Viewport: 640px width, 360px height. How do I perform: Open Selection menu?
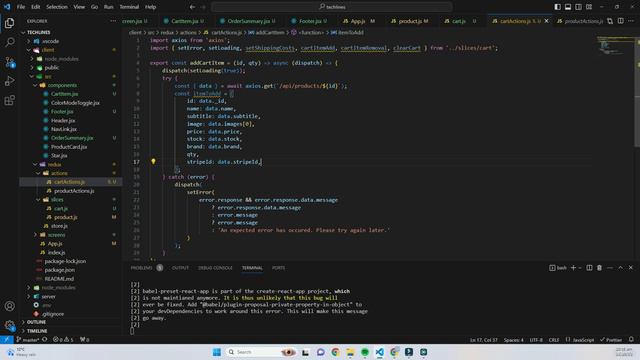57,7
